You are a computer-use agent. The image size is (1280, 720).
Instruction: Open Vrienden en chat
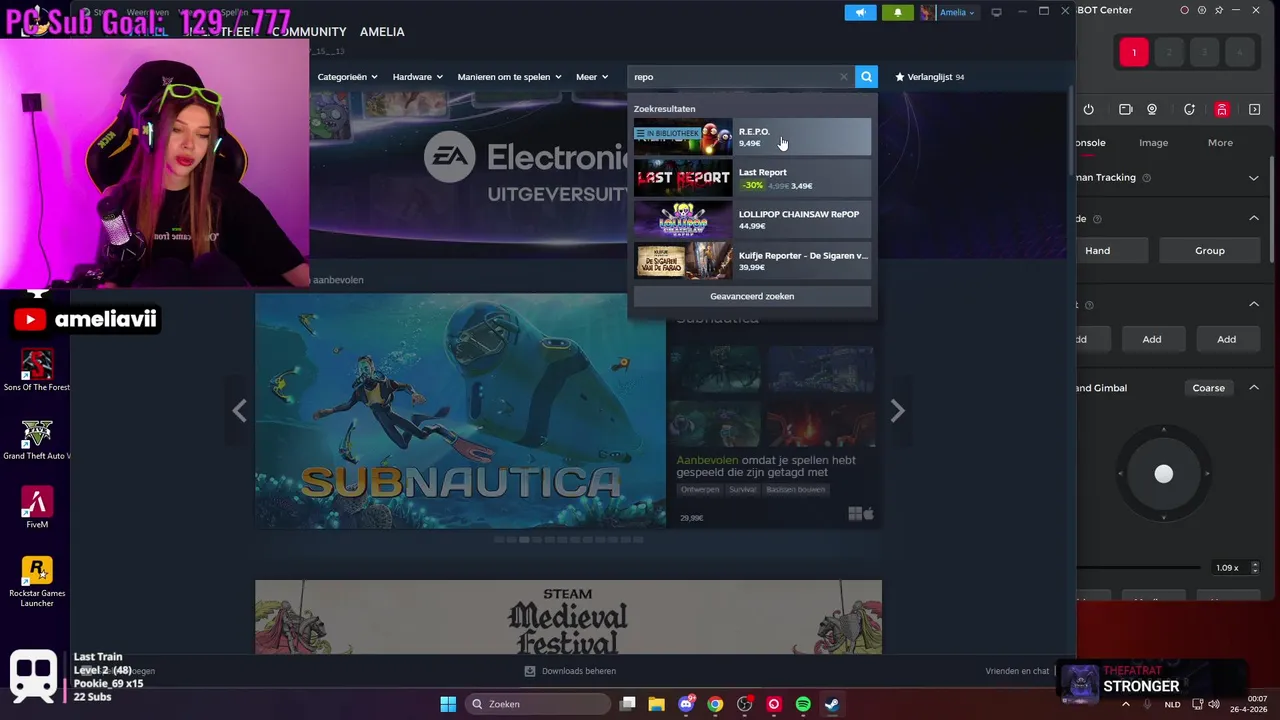1017,671
